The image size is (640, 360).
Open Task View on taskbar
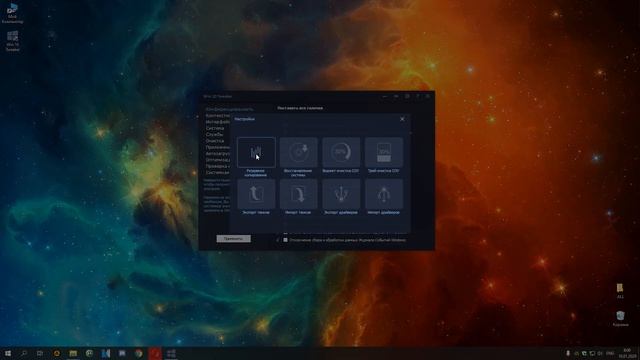tap(40, 353)
